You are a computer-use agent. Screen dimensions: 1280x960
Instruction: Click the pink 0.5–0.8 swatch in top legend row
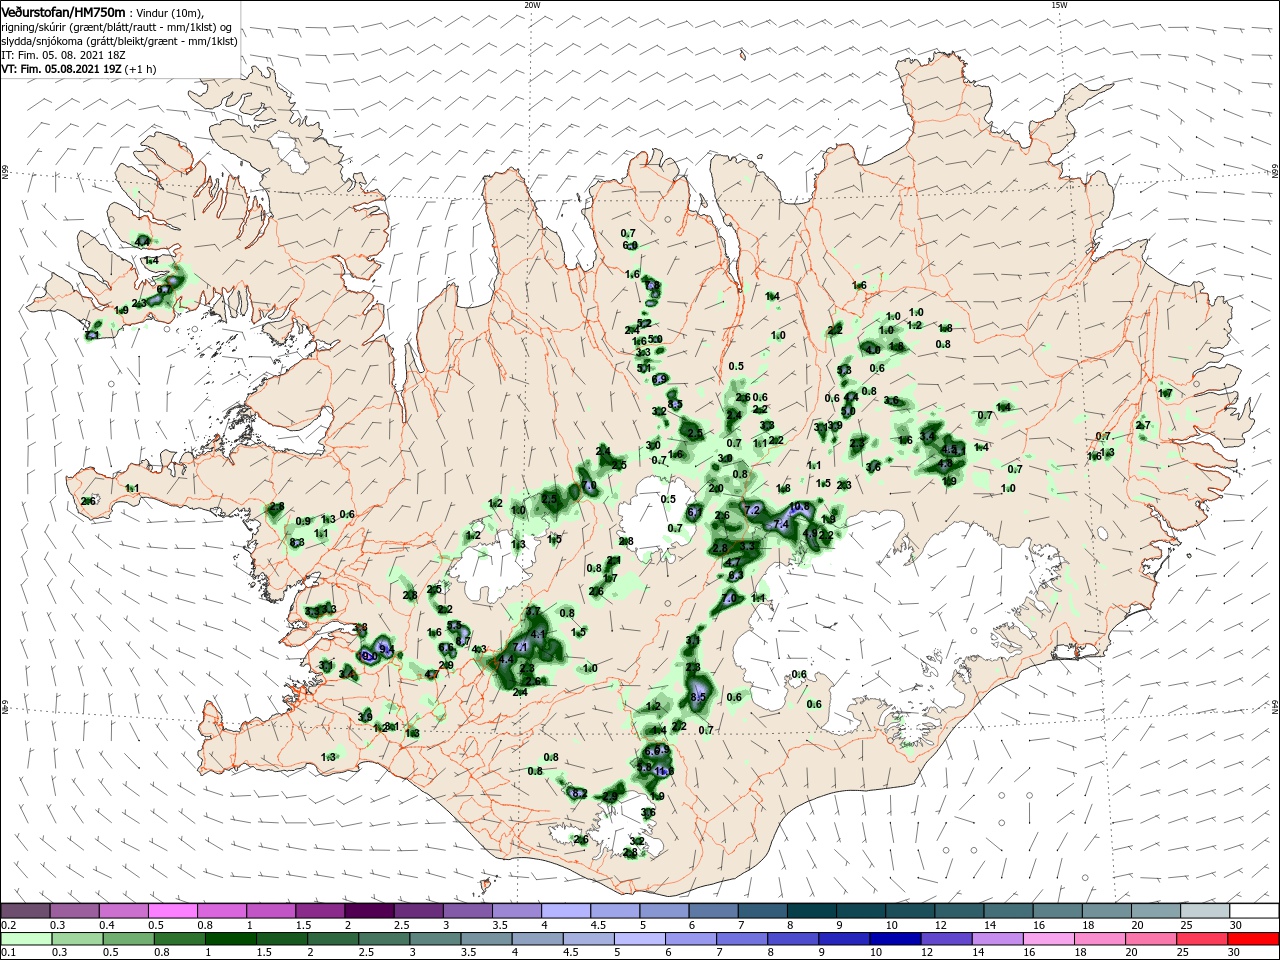[172, 911]
